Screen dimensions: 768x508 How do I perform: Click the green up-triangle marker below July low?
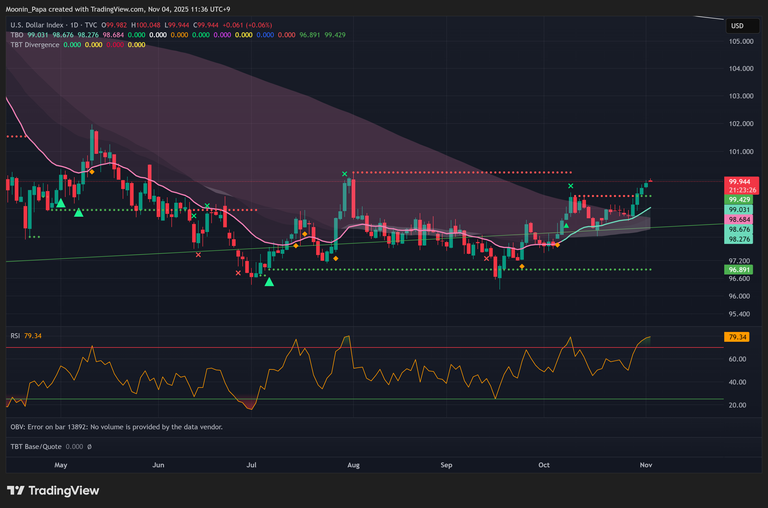coord(269,283)
